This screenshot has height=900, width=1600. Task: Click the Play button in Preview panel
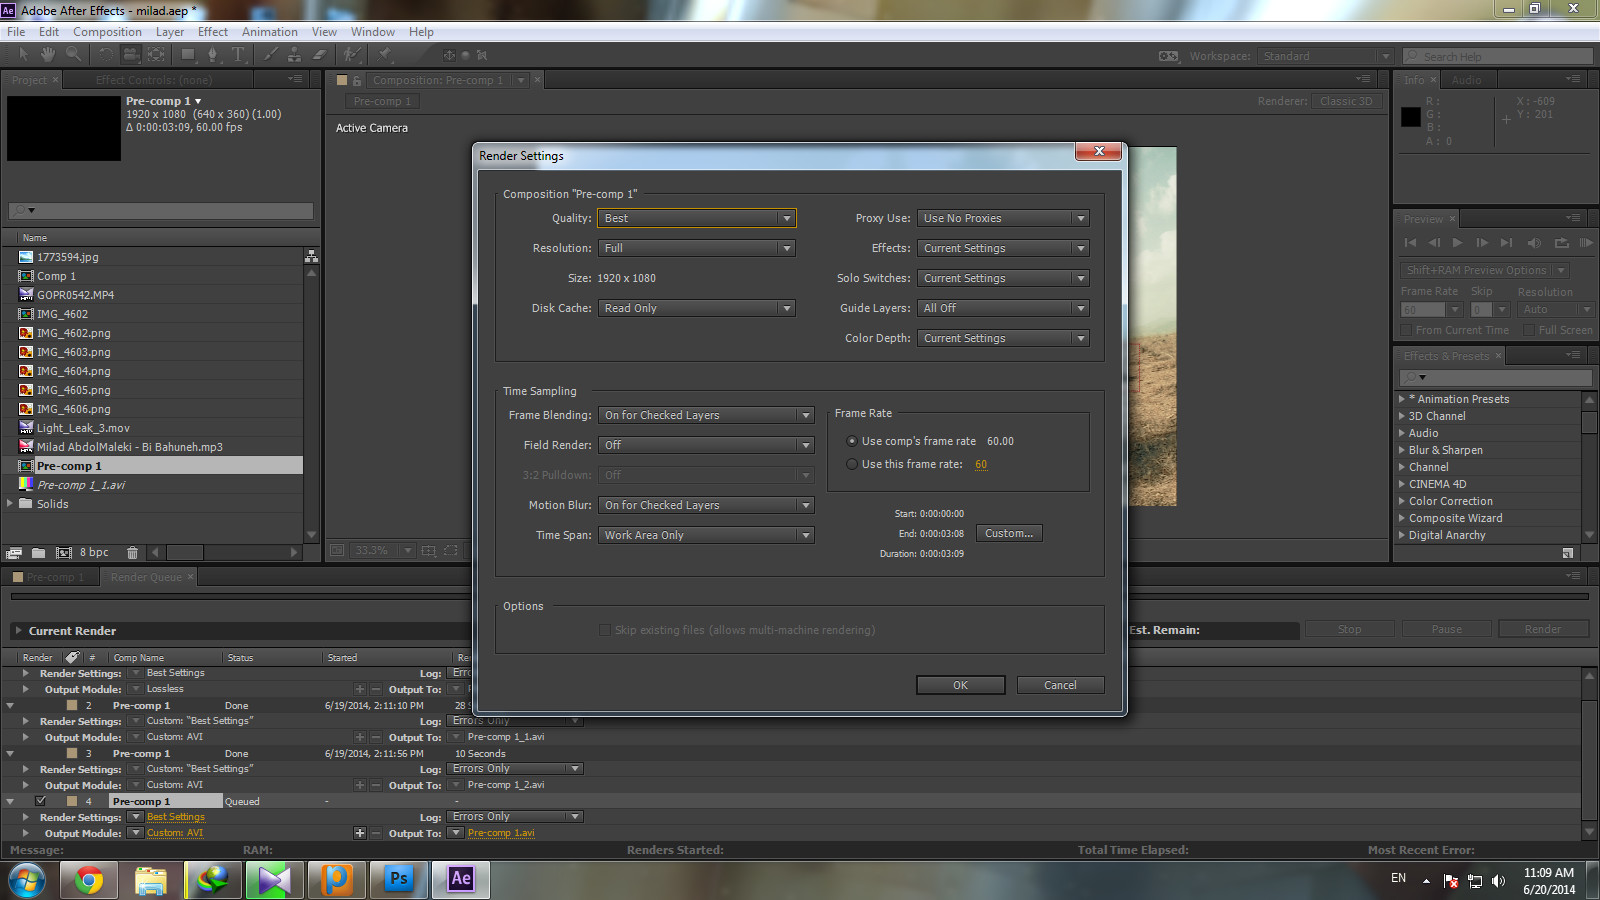[1457, 242]
